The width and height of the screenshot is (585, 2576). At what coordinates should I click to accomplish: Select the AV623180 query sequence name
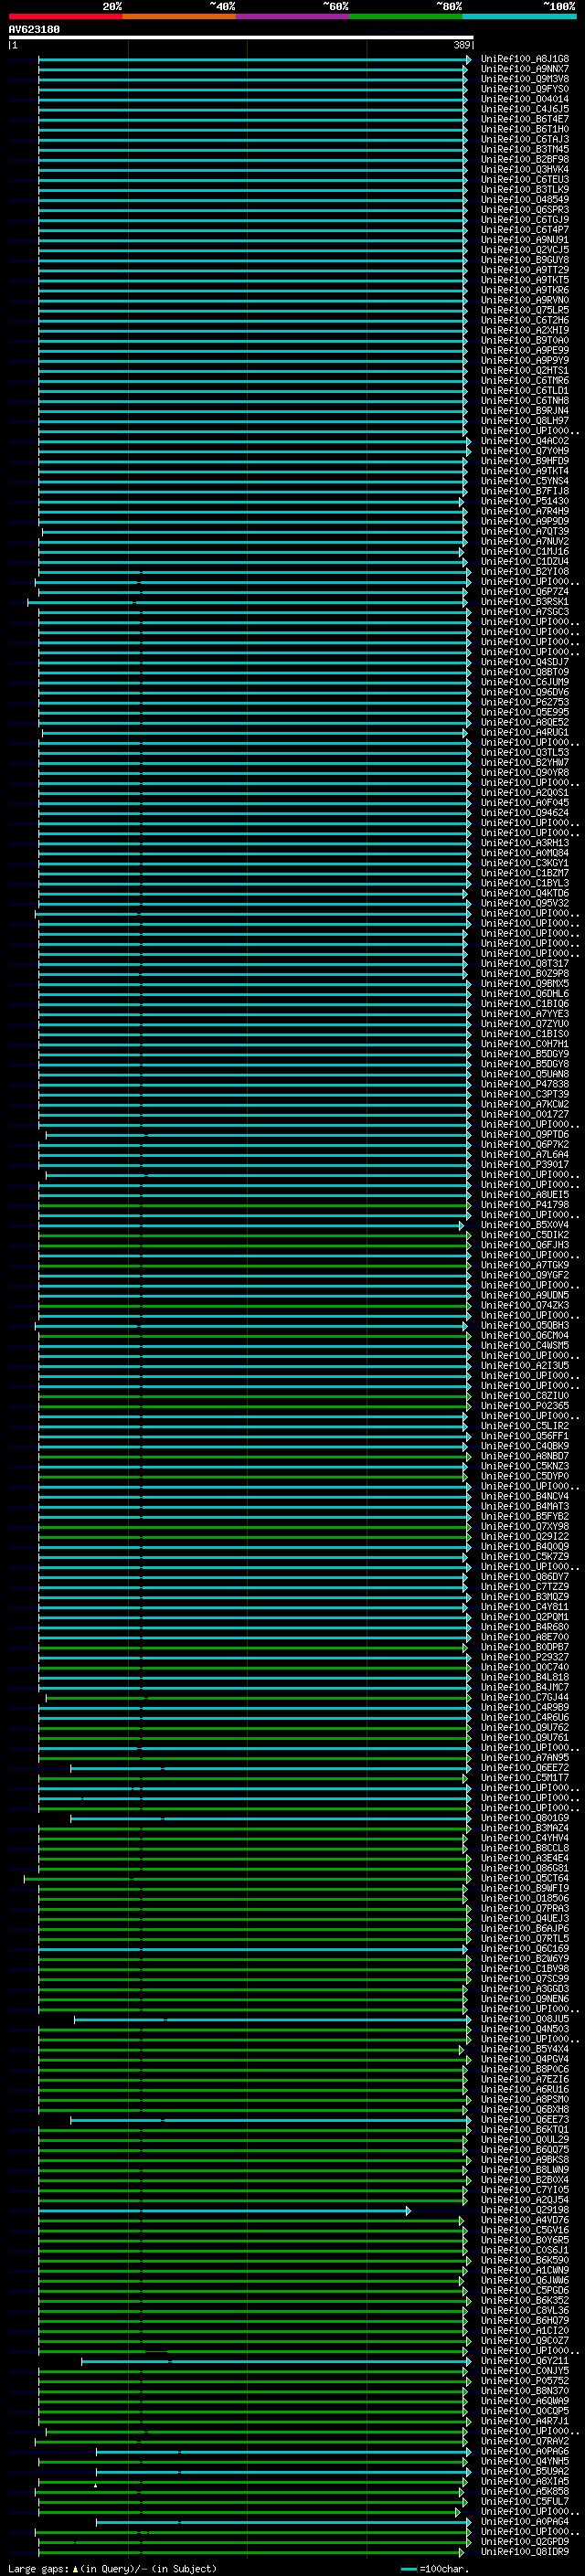tap(34, 29)
